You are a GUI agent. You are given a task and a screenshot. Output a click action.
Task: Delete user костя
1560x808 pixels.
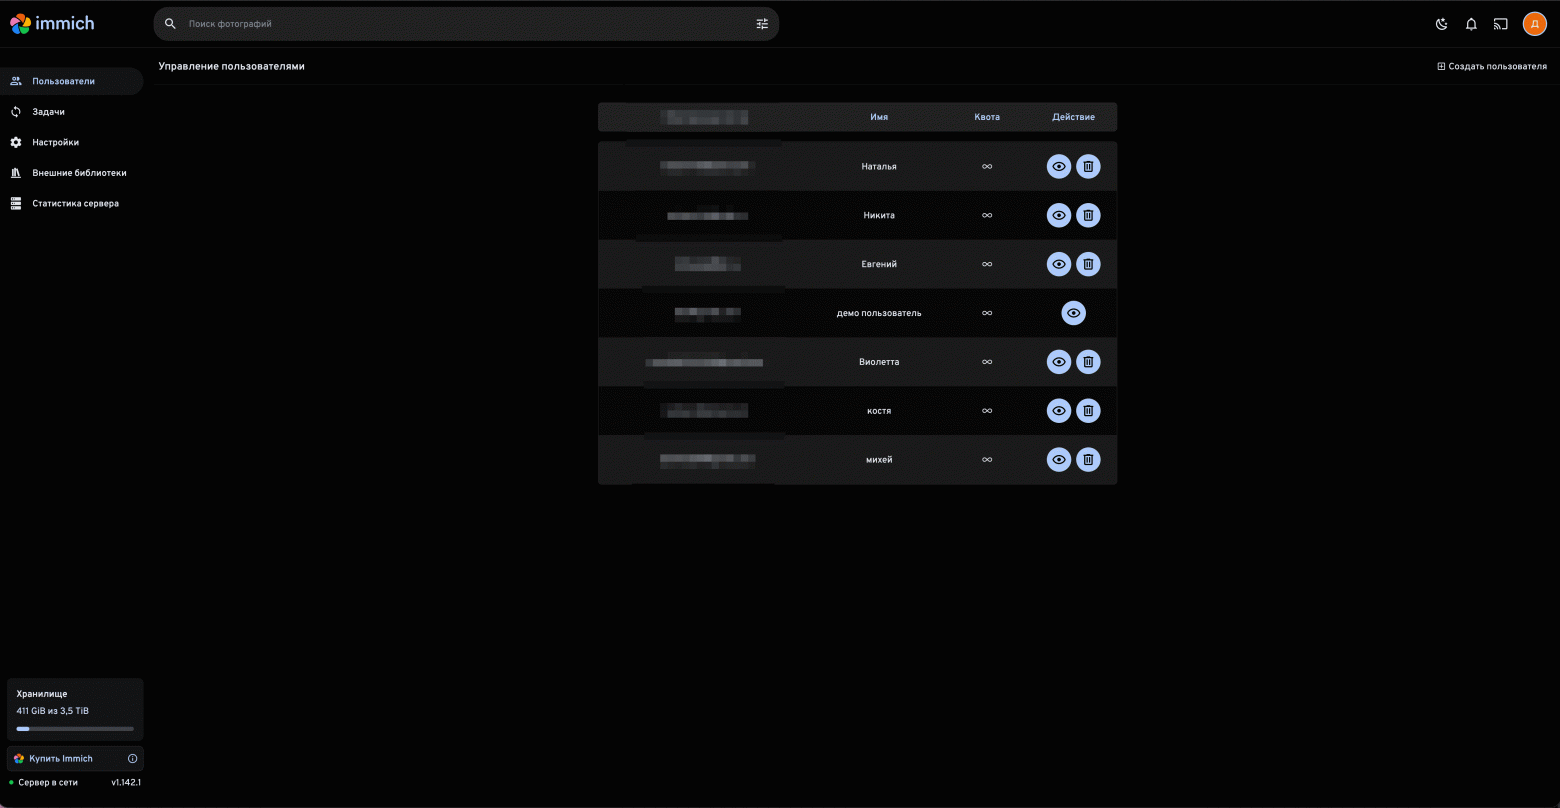[1088, 410]
